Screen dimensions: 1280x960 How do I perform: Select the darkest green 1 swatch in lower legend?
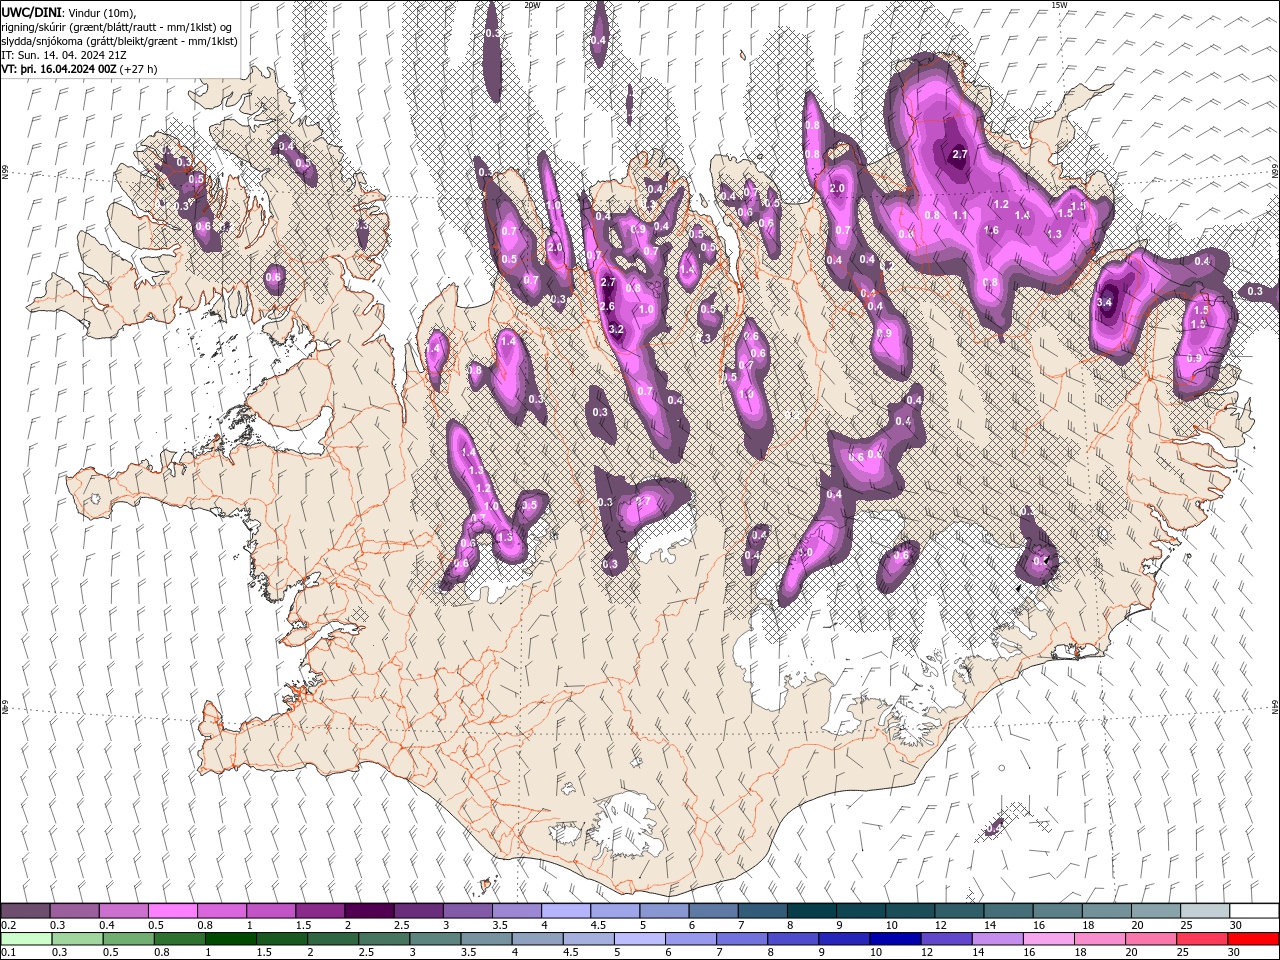pos(231,938)
